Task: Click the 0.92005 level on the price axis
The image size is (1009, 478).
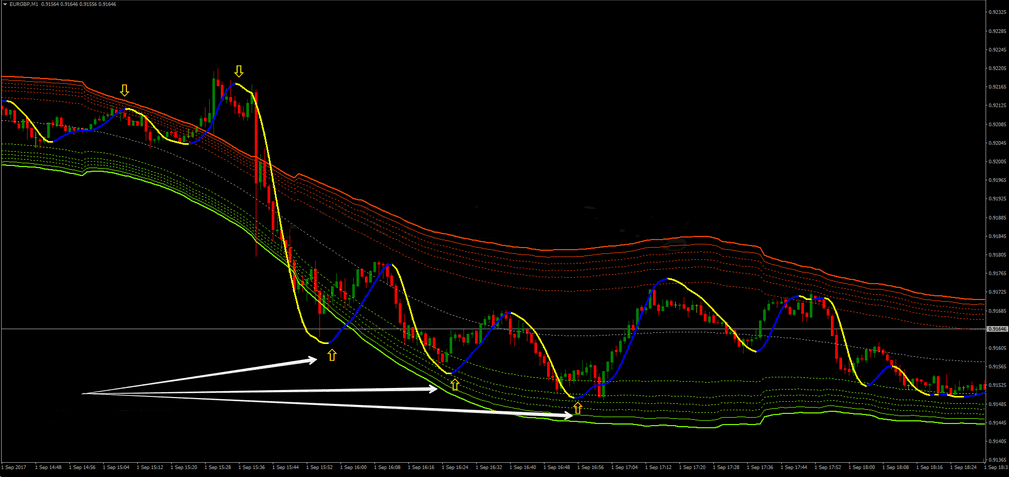Action: tap(995, 162)
